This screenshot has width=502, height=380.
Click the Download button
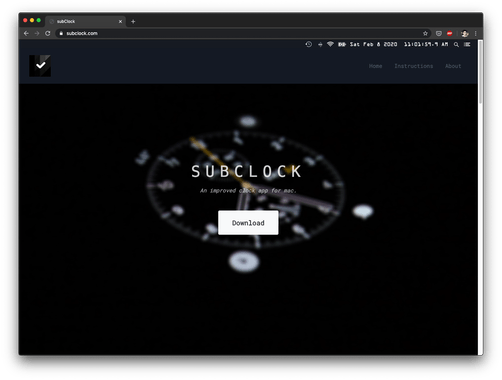(248, 223)
